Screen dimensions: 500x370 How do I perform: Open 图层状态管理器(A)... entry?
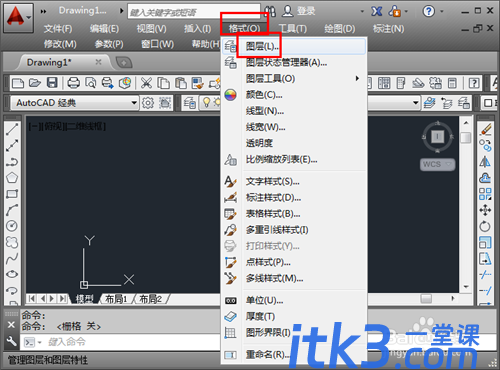[x=294, y=62]
